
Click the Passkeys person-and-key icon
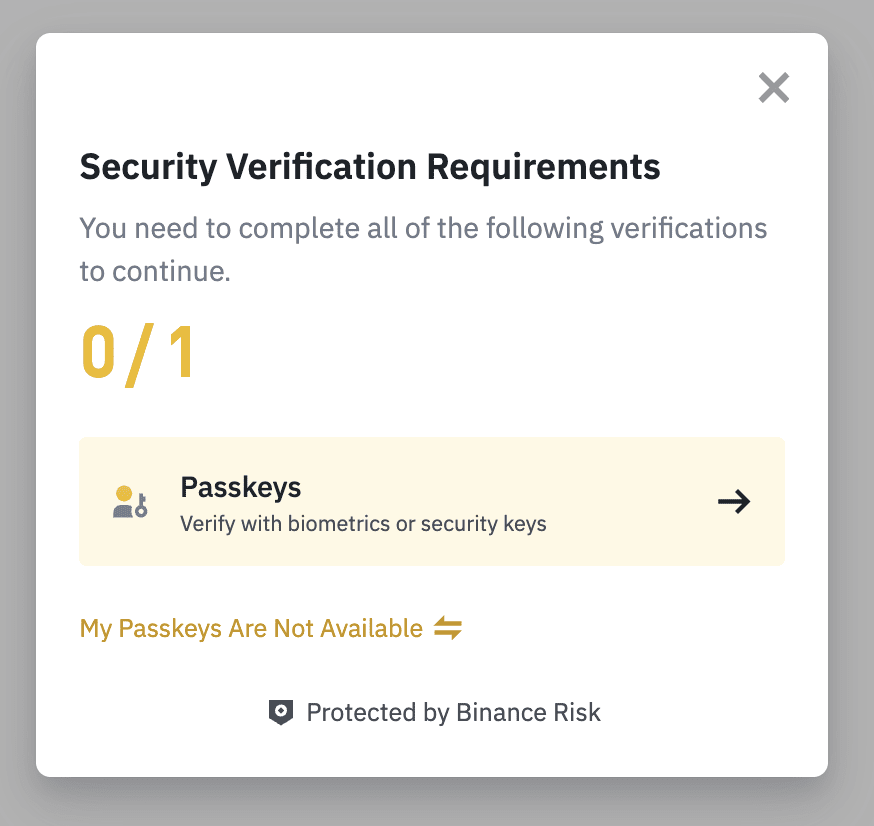point(130,501)
